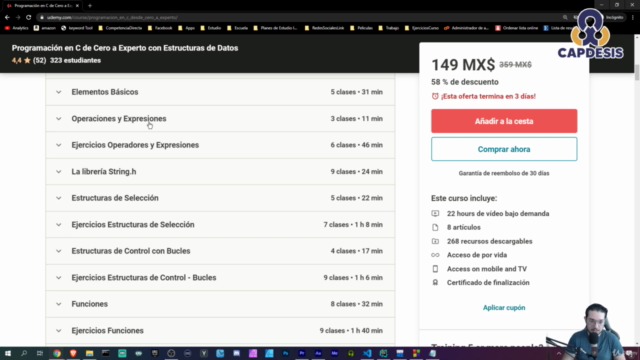
Task: Click the Comprar ahora button
Action: click(504, 149)
